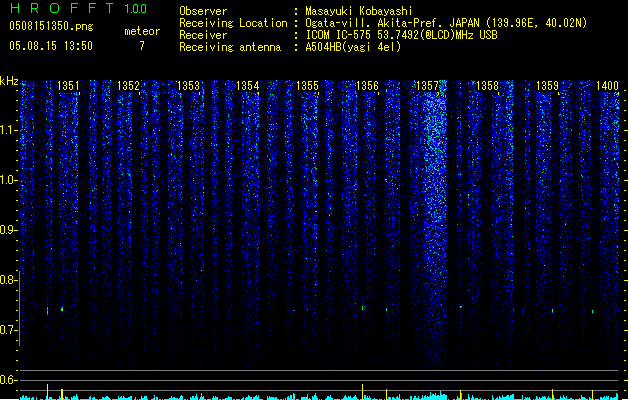Click the 1356 time marker
The height and width of the screenshot is (400, 629).
(367, 86)
